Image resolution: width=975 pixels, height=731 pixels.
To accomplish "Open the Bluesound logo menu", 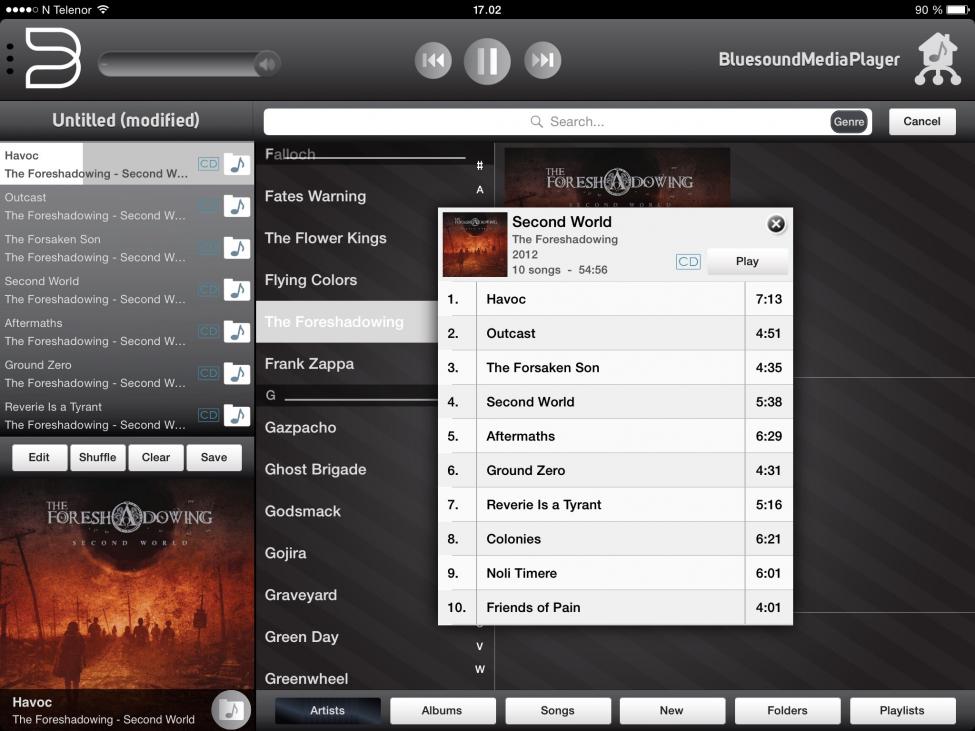I will point(53,58).
